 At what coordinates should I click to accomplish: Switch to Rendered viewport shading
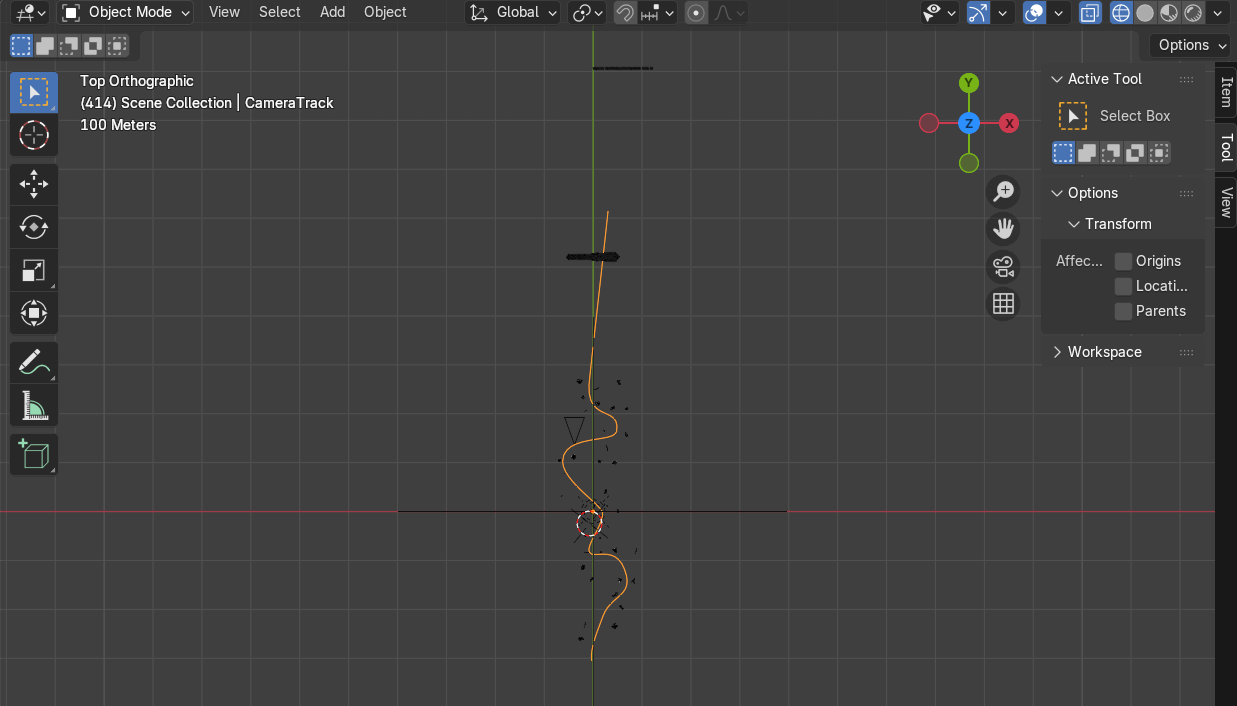click(x=1193, y=13)
